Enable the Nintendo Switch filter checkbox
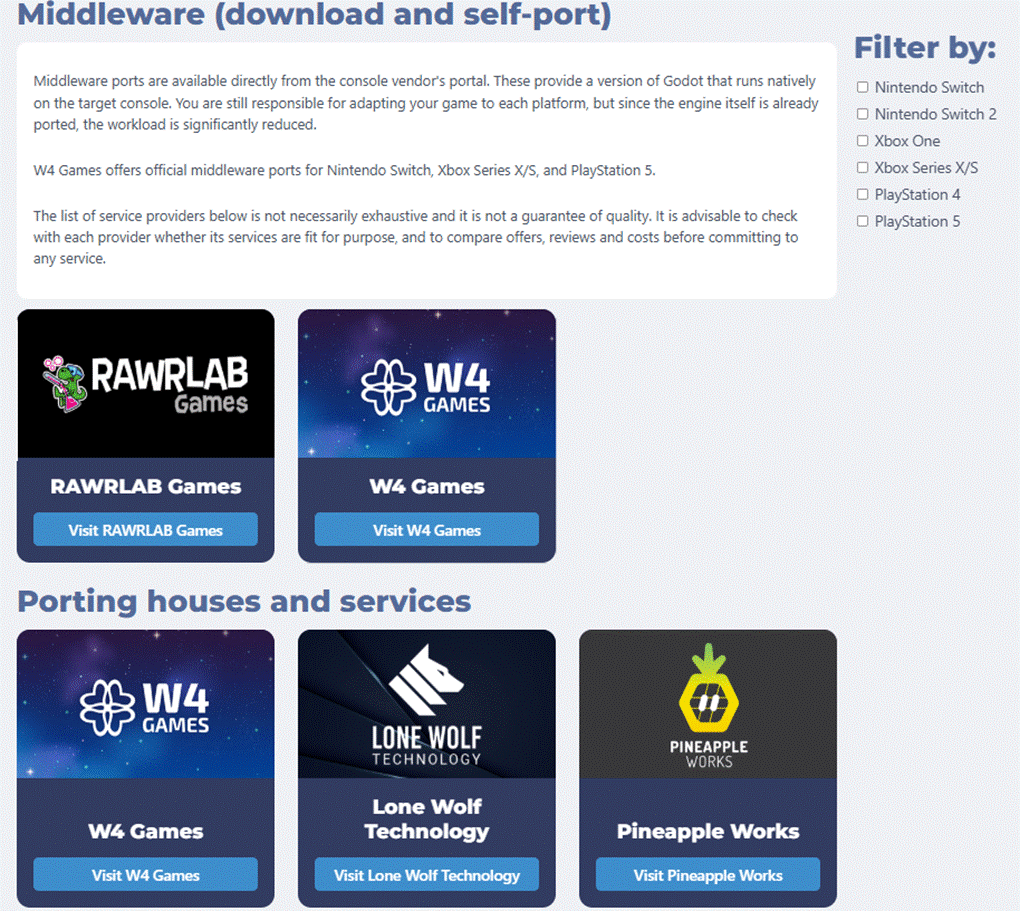1020x911 pixels. click(x=863, y=88)
